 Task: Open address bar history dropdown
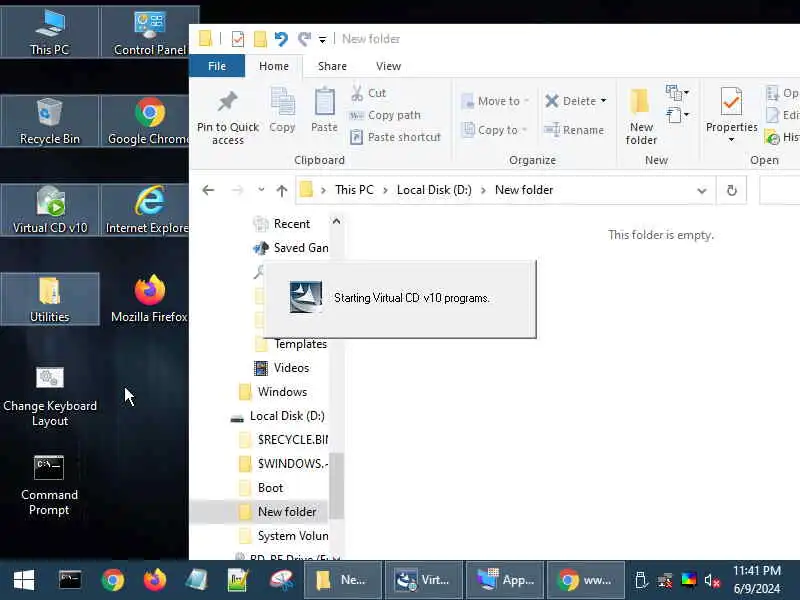coord(702,190)
